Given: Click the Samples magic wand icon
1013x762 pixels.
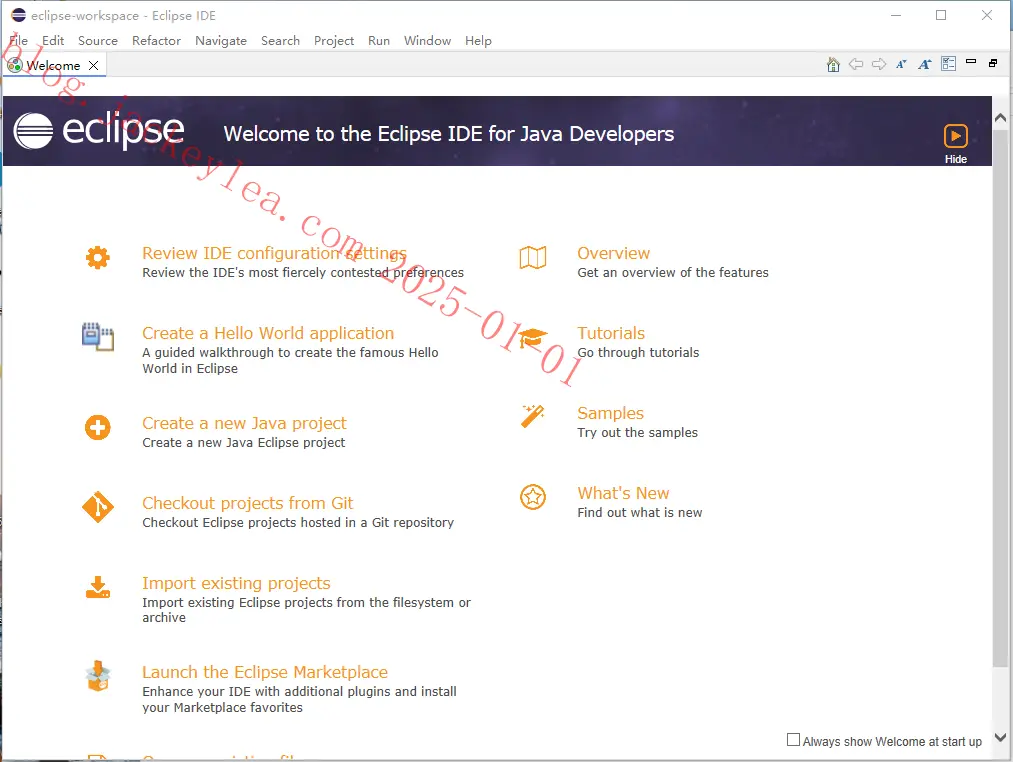Looking at the screenshot, I should 533,416.
